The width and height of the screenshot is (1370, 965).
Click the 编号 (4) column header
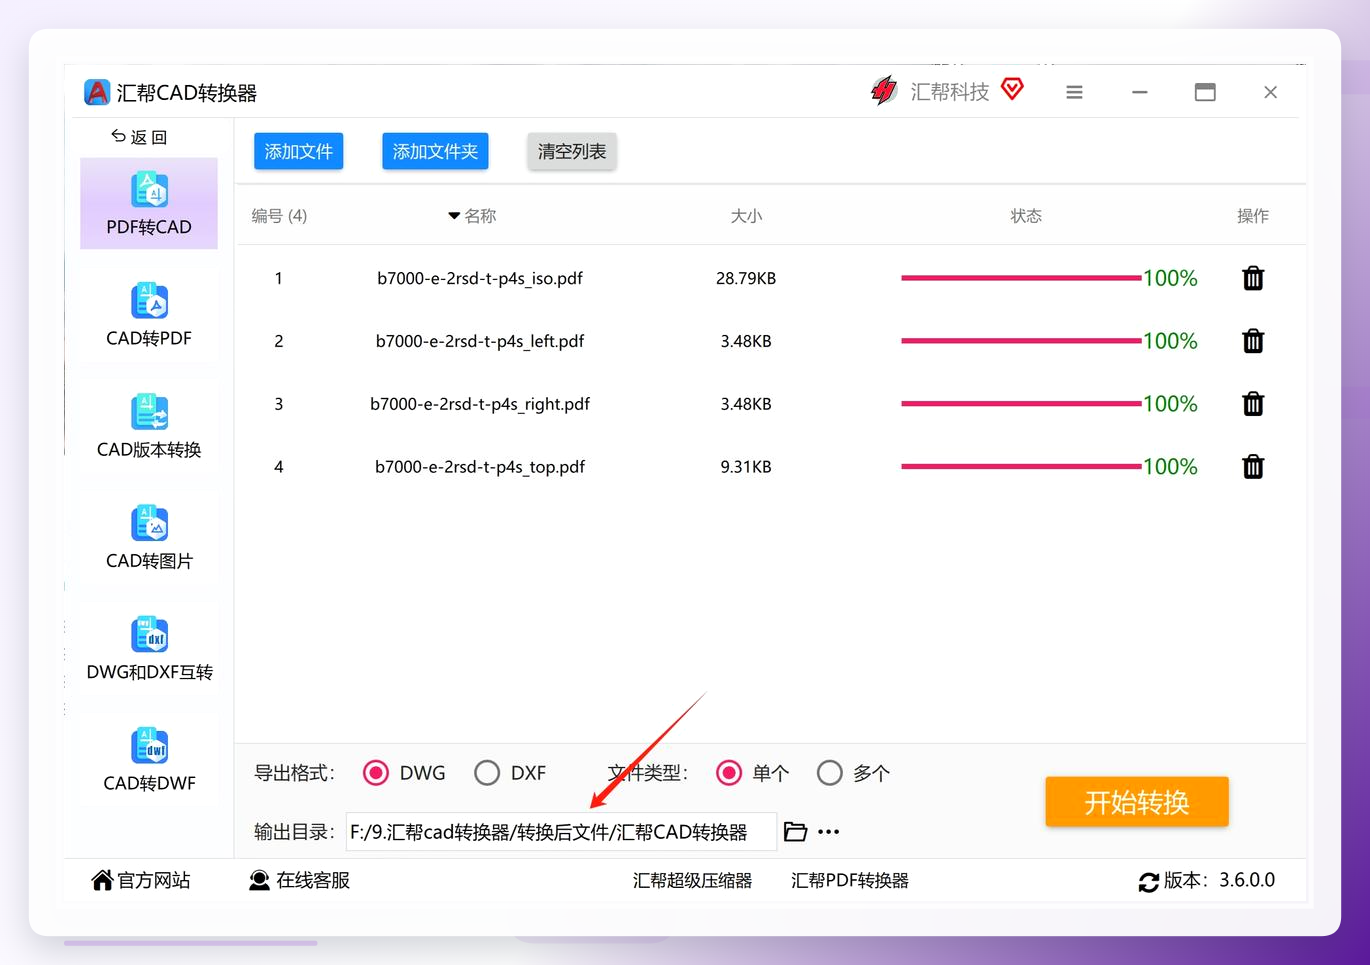pos(279,216)
